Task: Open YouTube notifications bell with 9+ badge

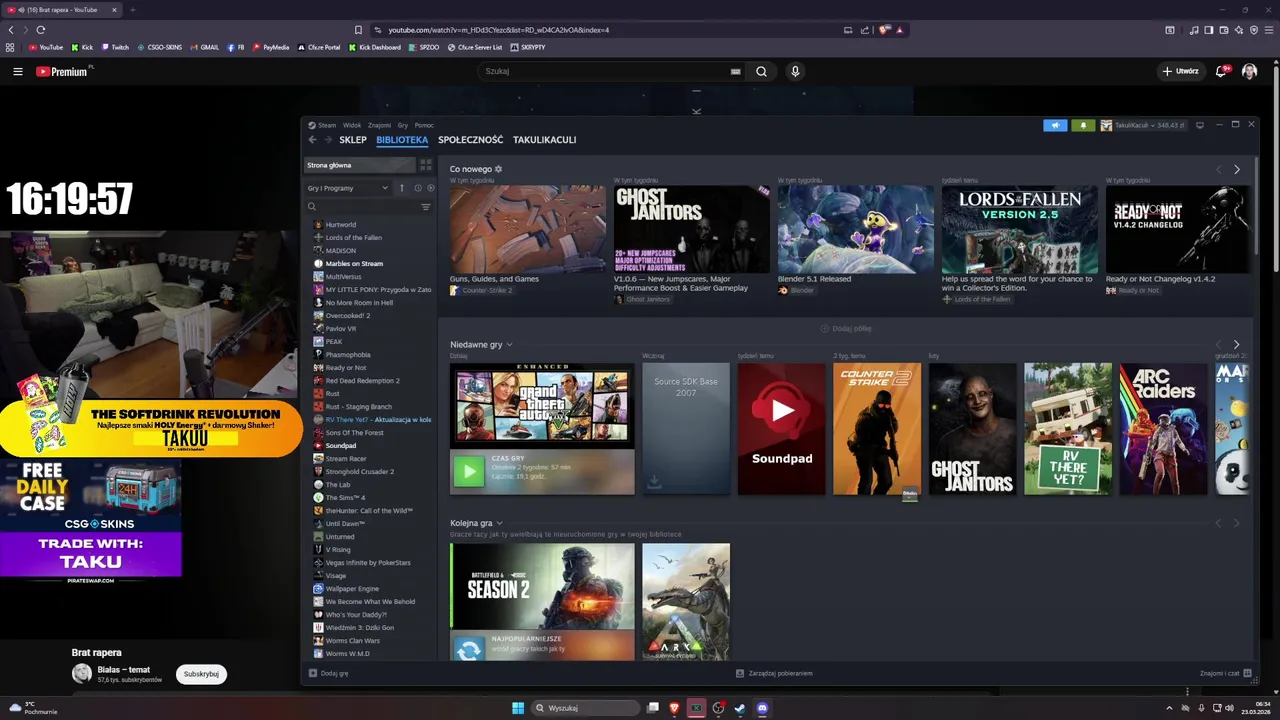Action: click(x=1221, y=71)
